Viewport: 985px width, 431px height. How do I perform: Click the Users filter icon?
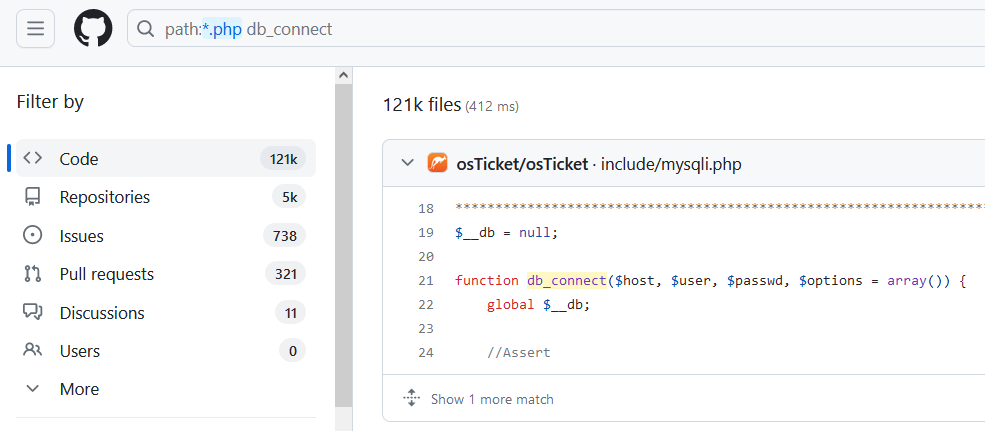33,351
